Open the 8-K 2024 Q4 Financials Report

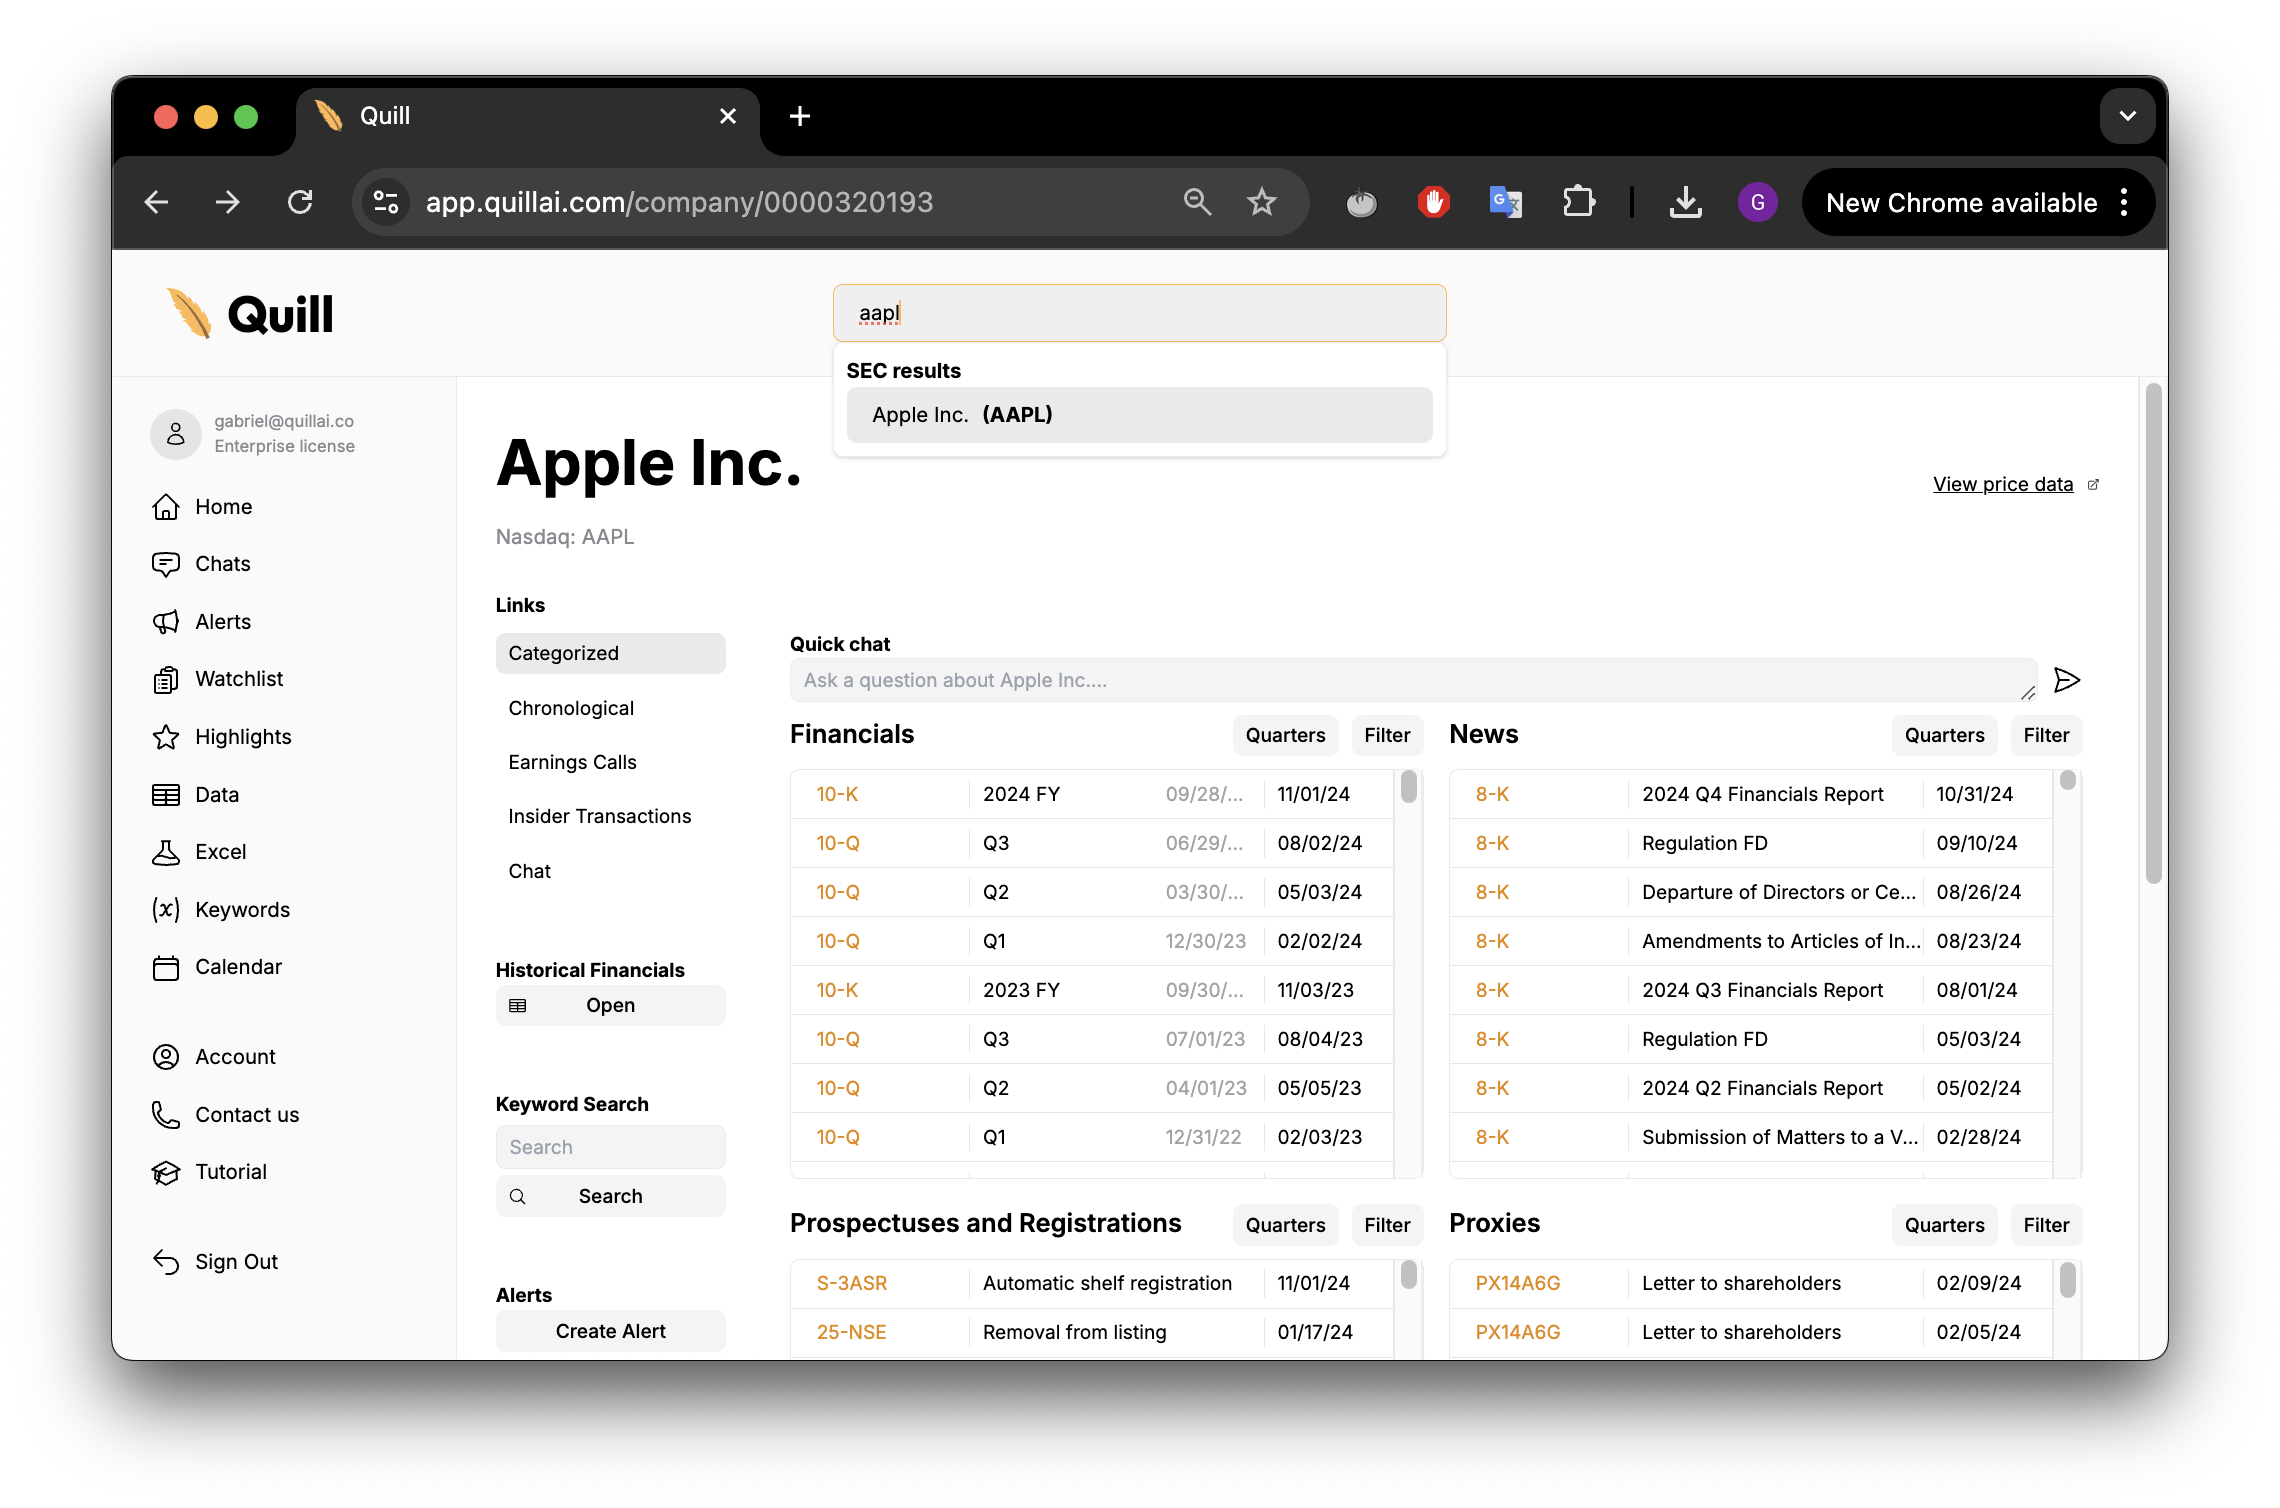coord(1750,794)
